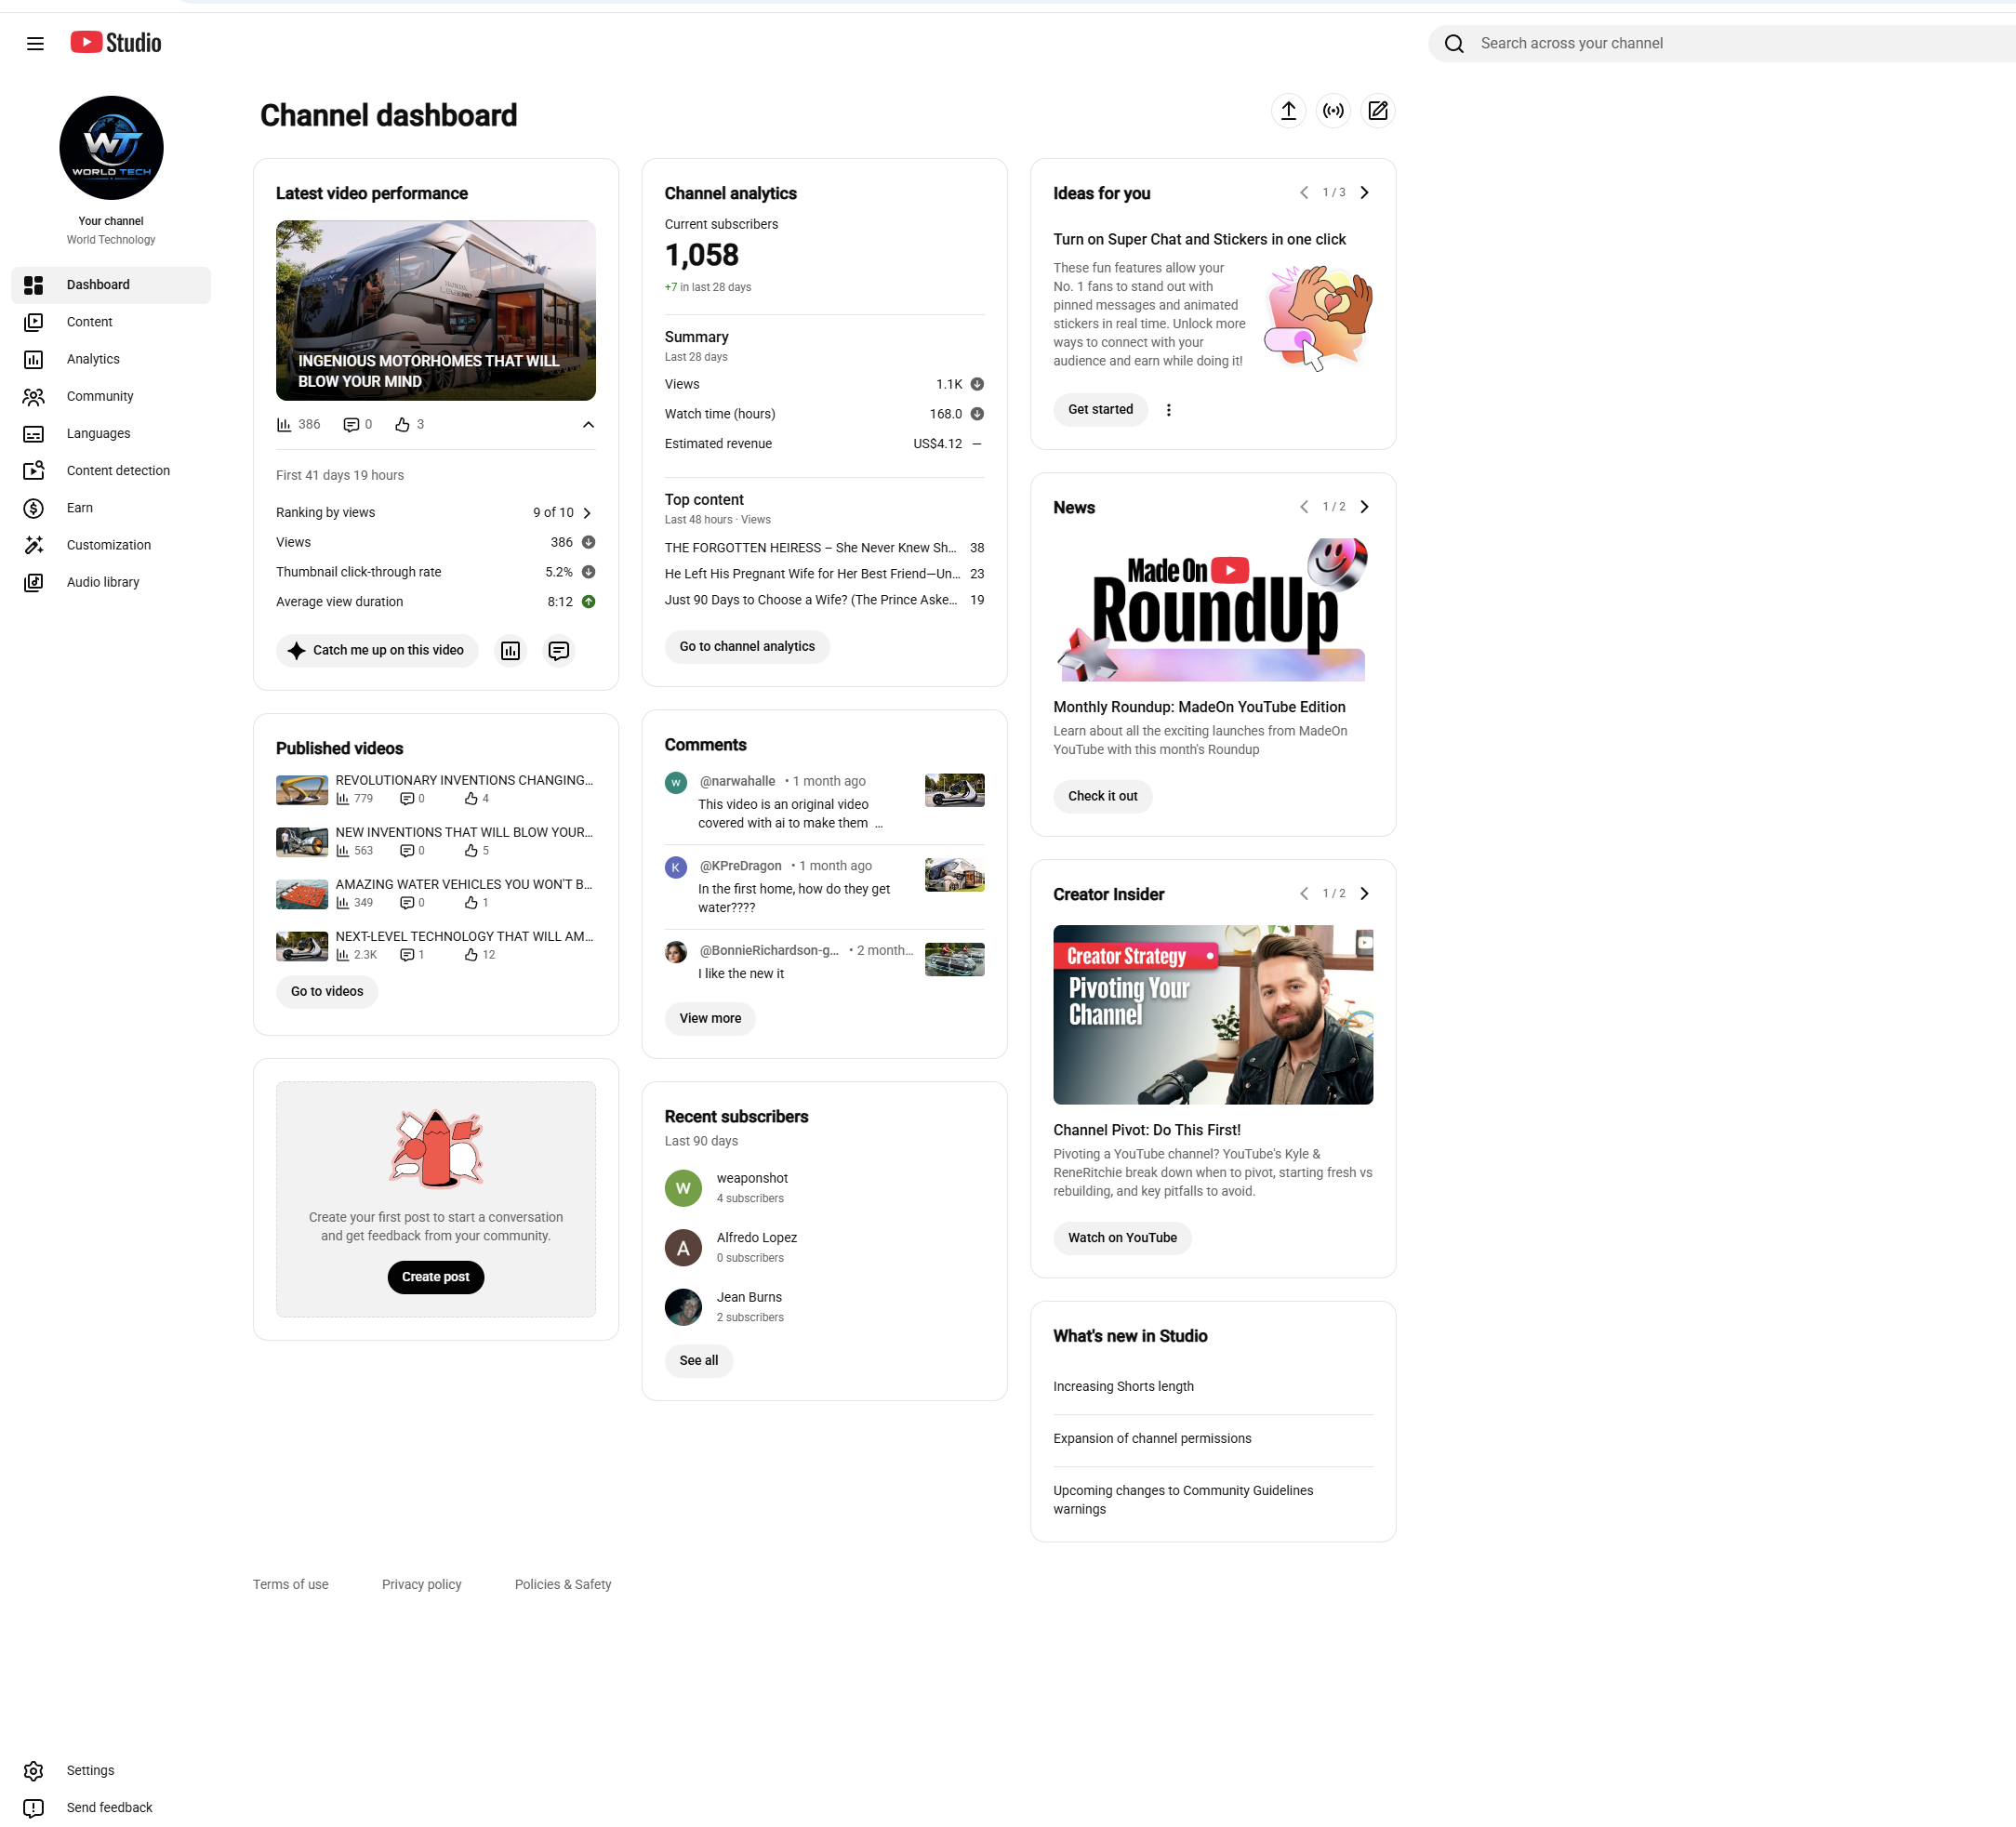The width and height of the screenshot is (2016, 1827).
Task: Open the hamburger navigation menu
Action: click(x=35, y=43)
